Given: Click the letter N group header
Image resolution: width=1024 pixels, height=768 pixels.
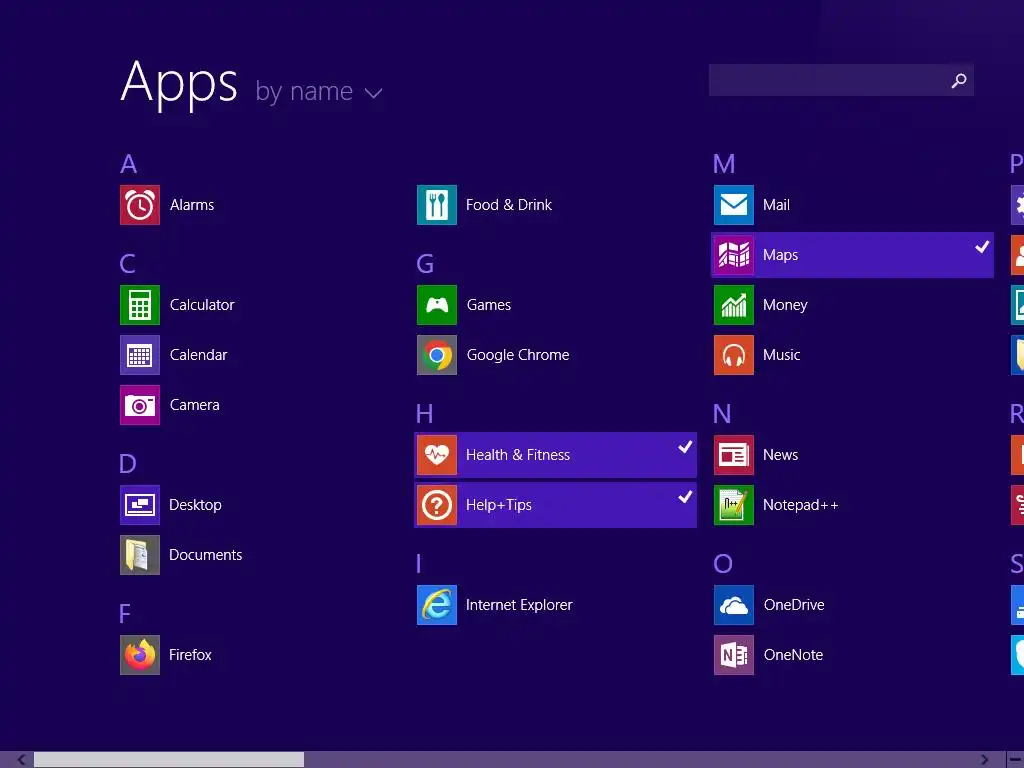Looking at the screenshot, I should [x=722, y=414].
